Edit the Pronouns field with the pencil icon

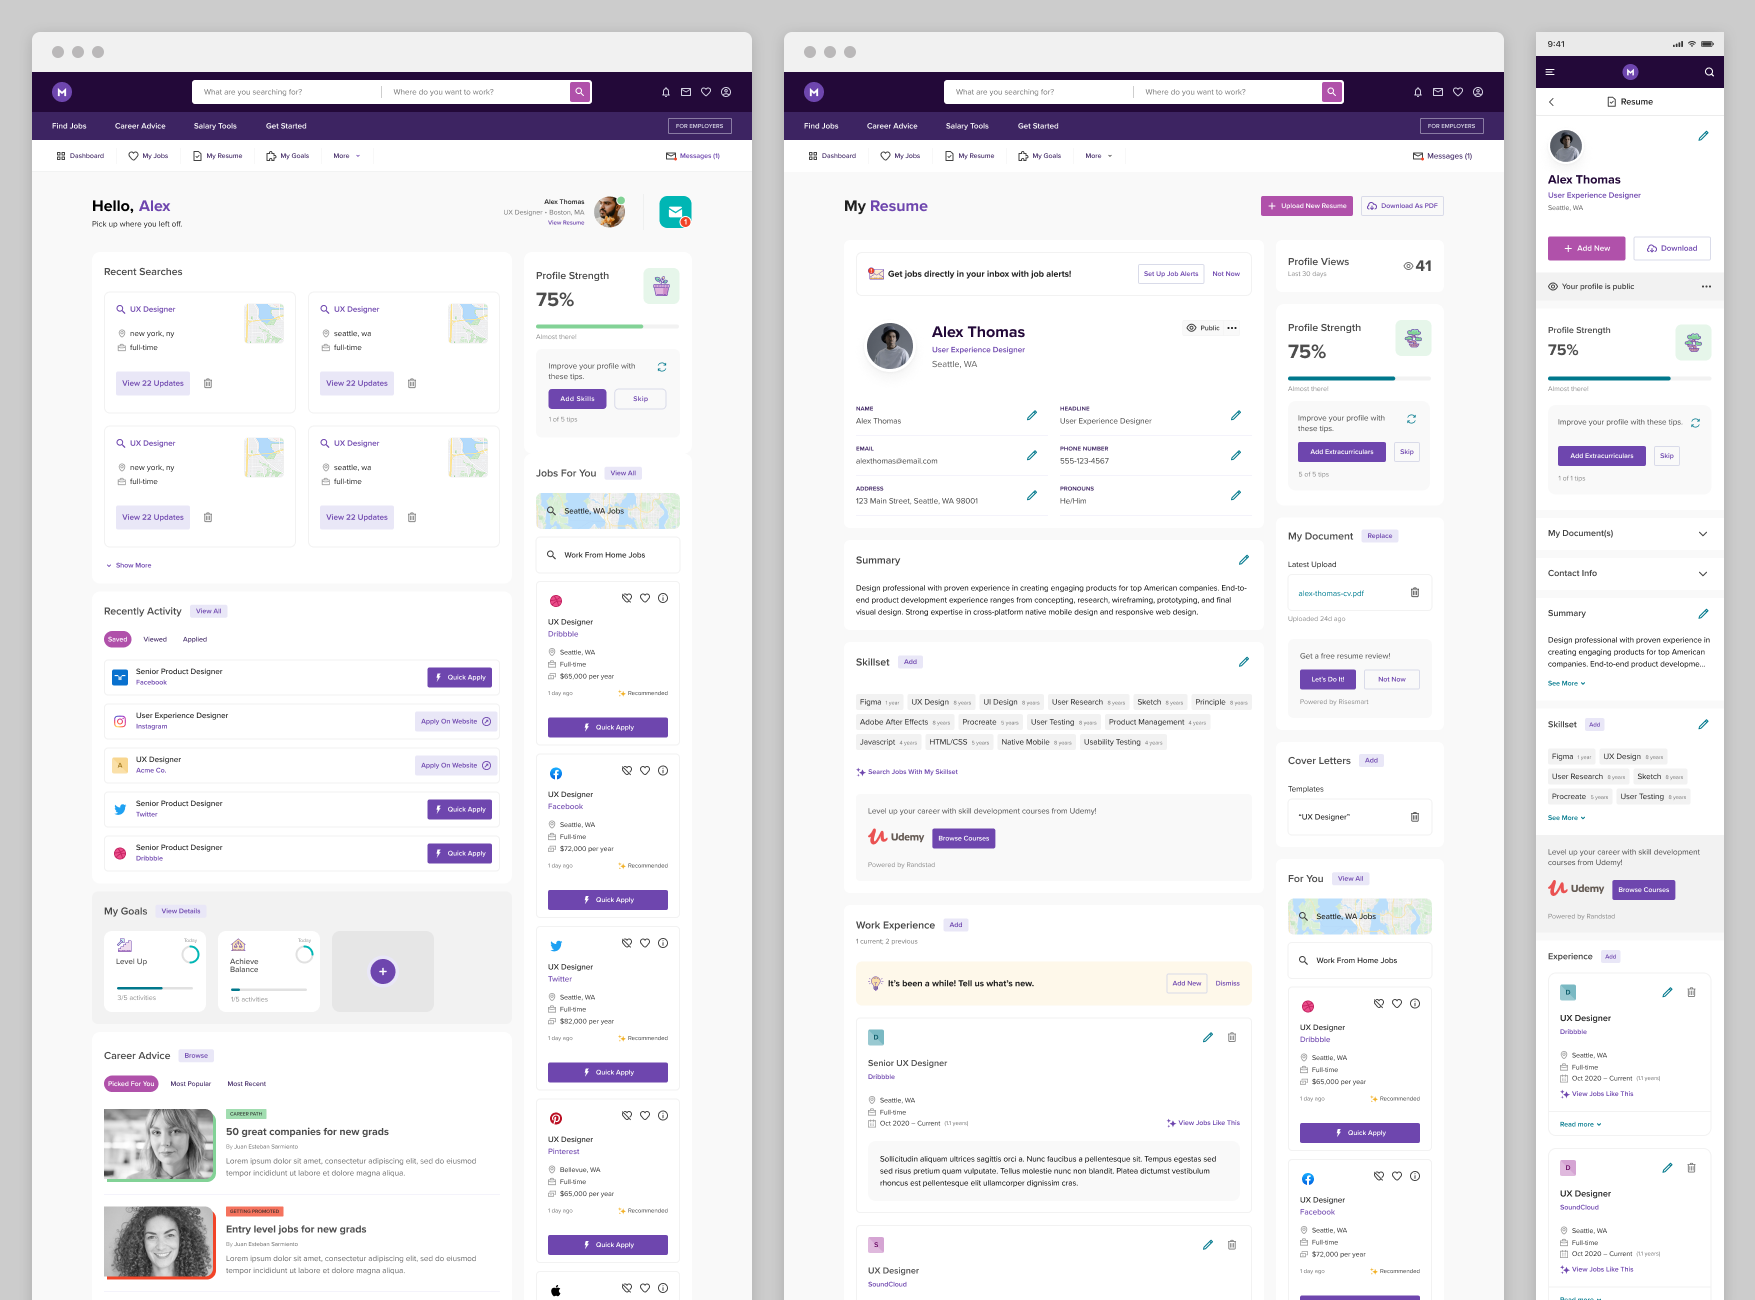(x=1235, y=495)
